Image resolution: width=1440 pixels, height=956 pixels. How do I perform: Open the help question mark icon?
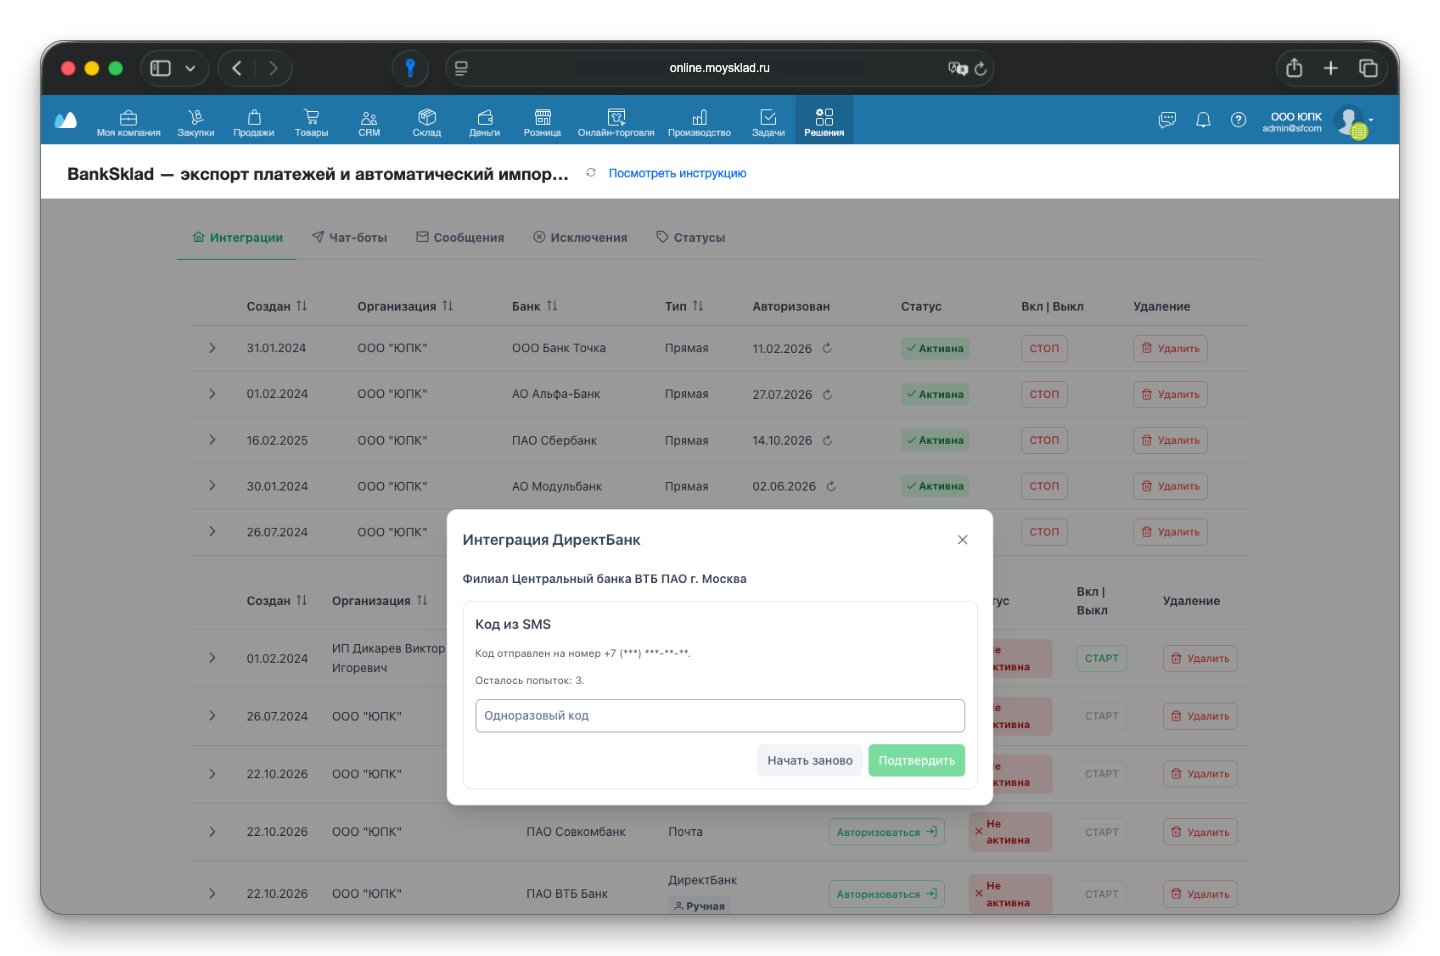click(x=1239, y=120)
